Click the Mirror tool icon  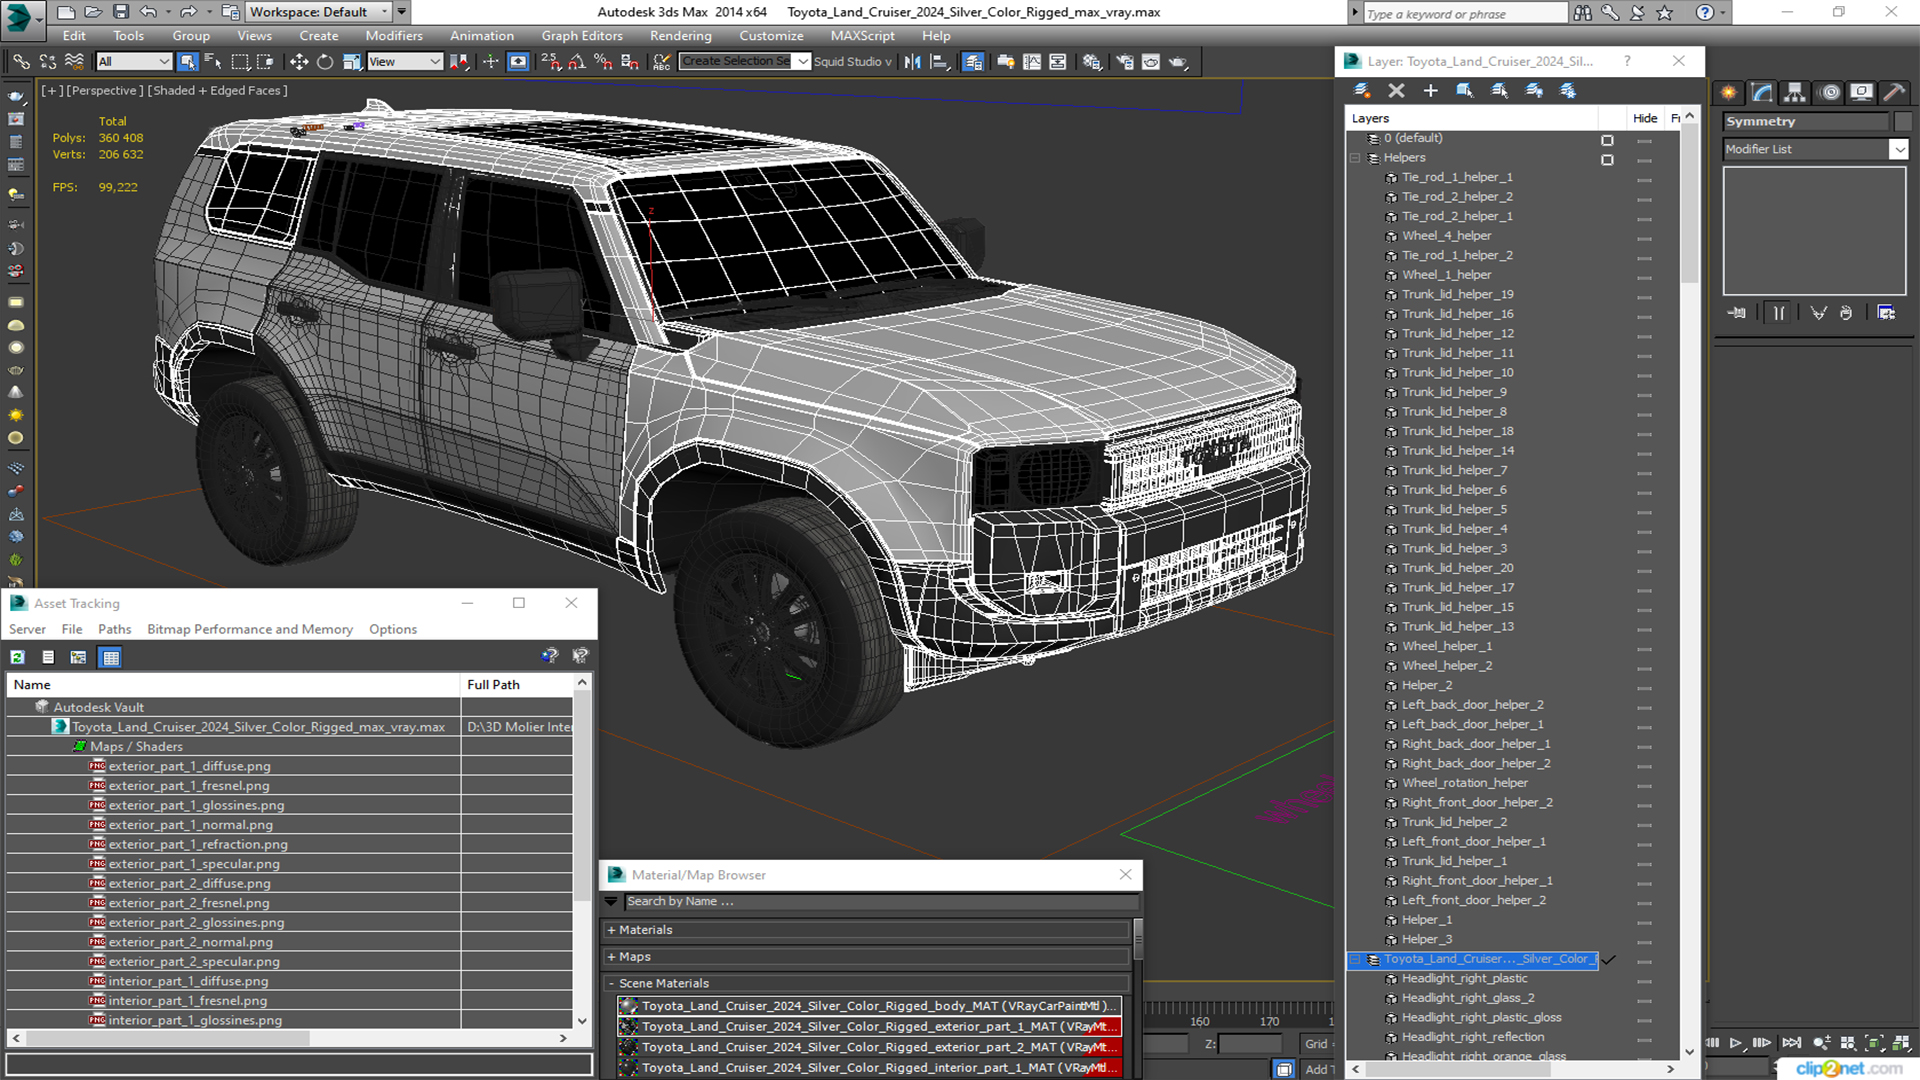[912, 62]
